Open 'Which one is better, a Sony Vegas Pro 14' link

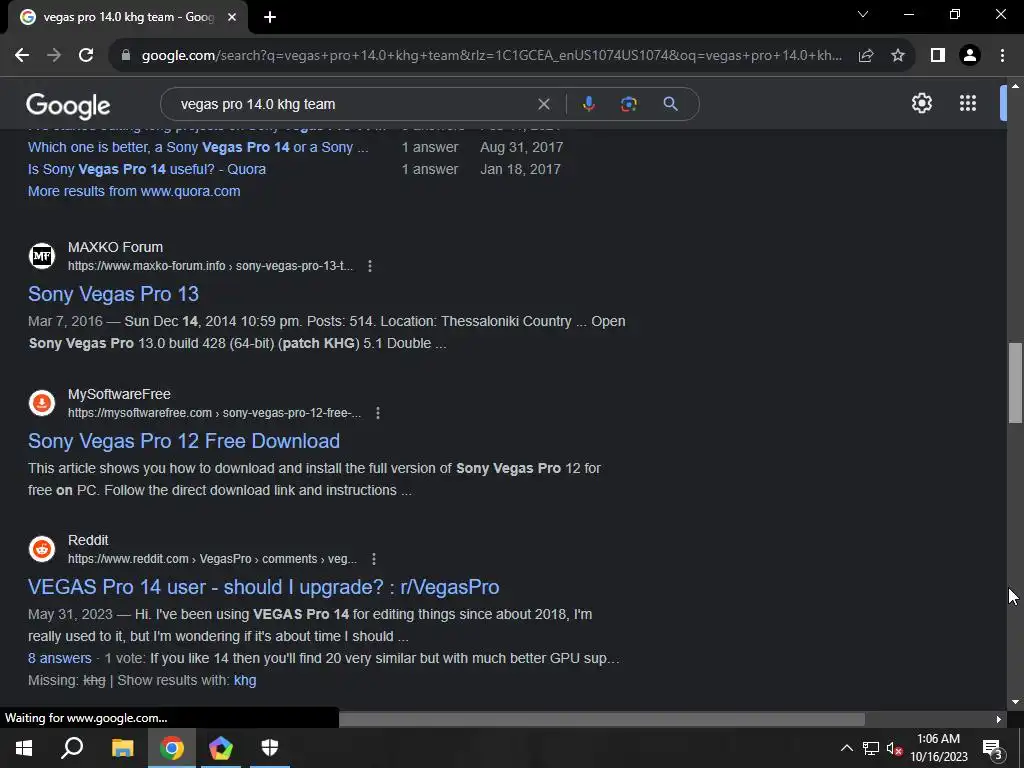(x=198, y=147)
